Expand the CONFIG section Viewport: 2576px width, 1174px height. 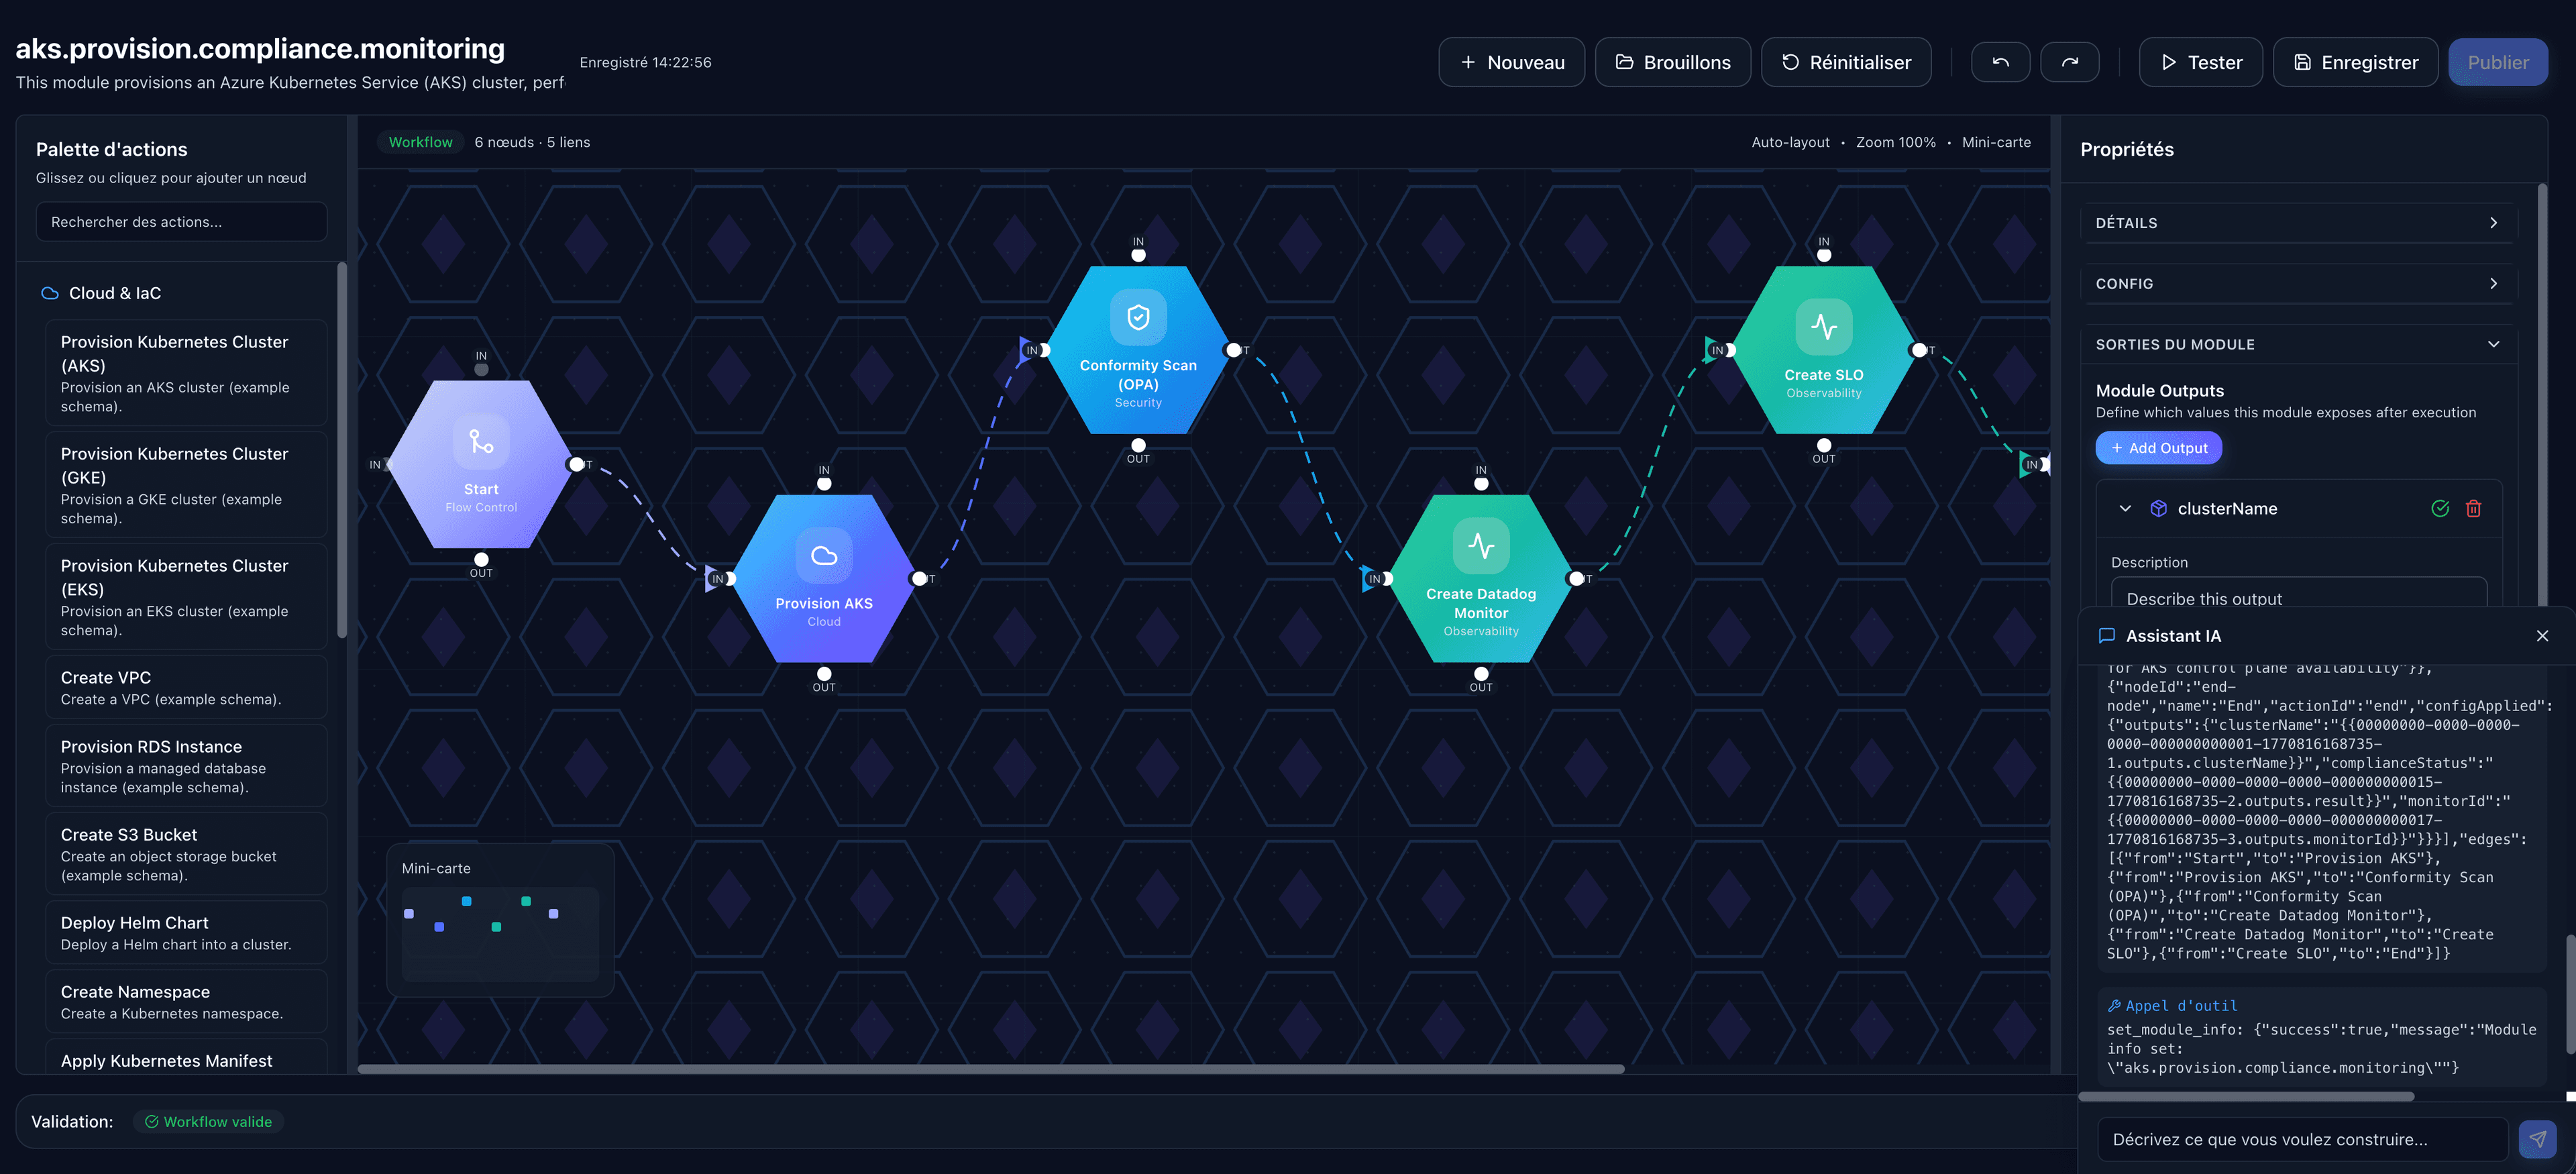(2298, 284)
